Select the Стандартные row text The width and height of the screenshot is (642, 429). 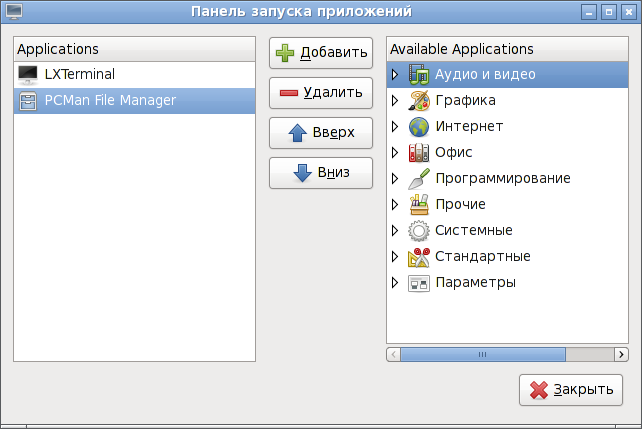click(483, 257)
